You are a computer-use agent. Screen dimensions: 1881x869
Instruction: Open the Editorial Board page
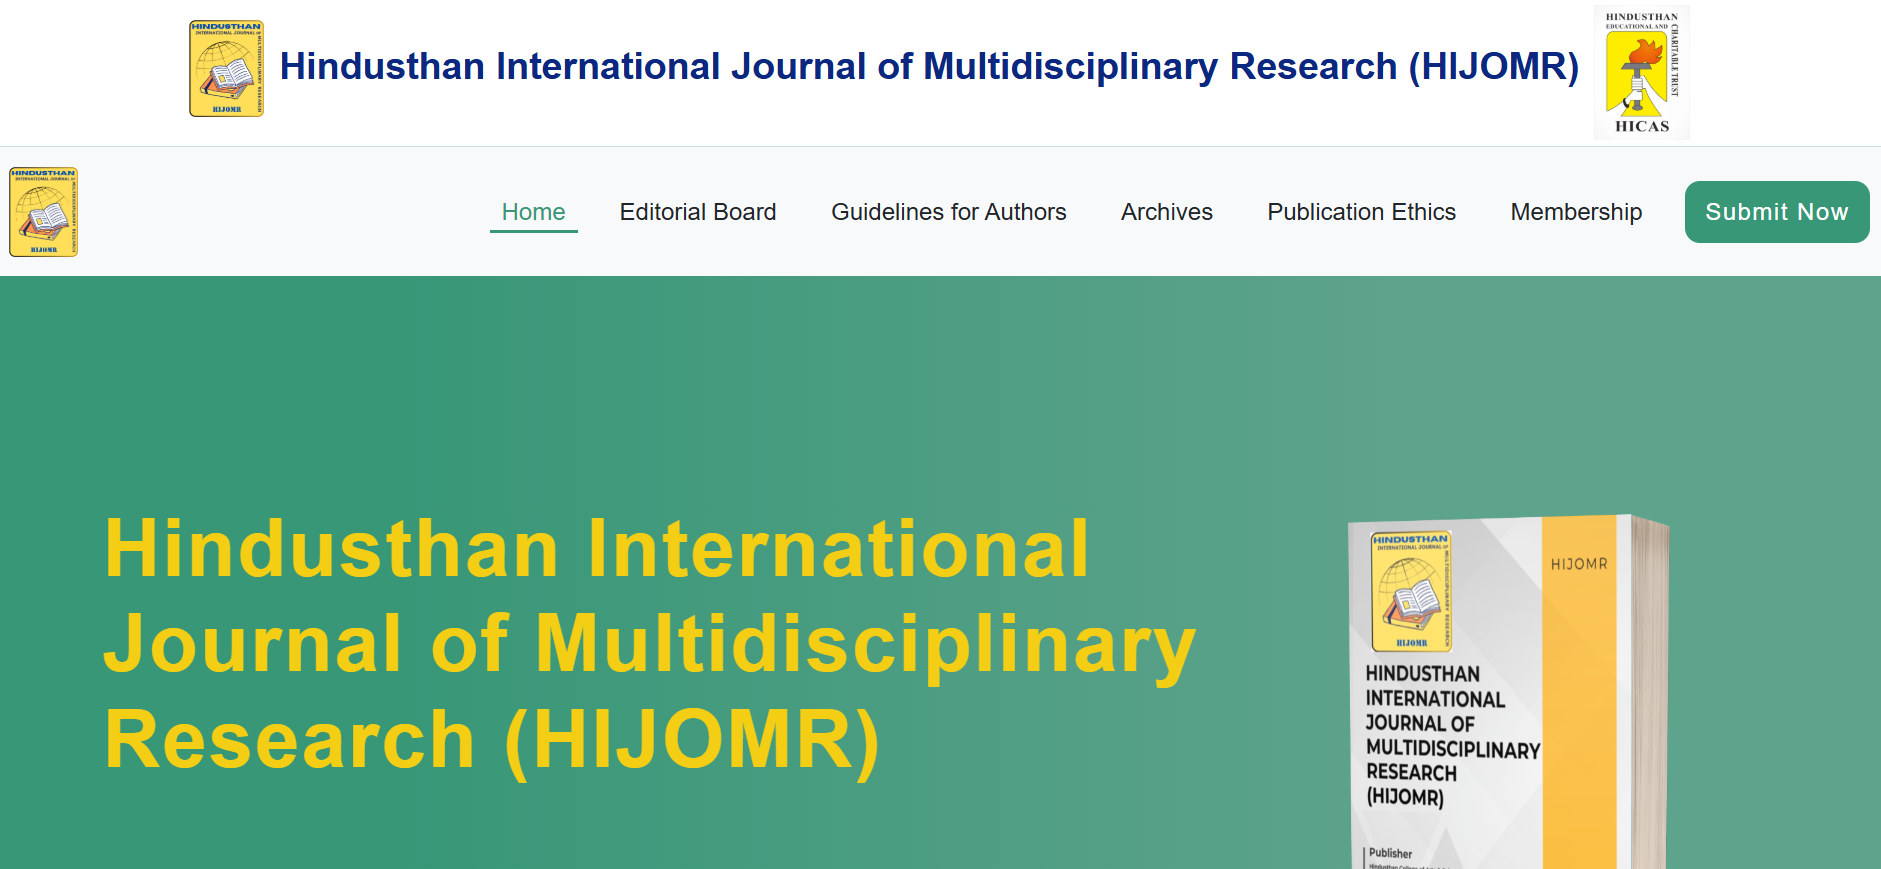point(697,212)
